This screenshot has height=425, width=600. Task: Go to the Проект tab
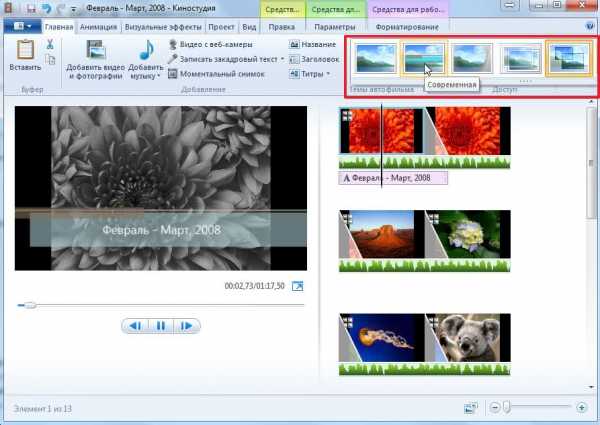pos(221,27)
